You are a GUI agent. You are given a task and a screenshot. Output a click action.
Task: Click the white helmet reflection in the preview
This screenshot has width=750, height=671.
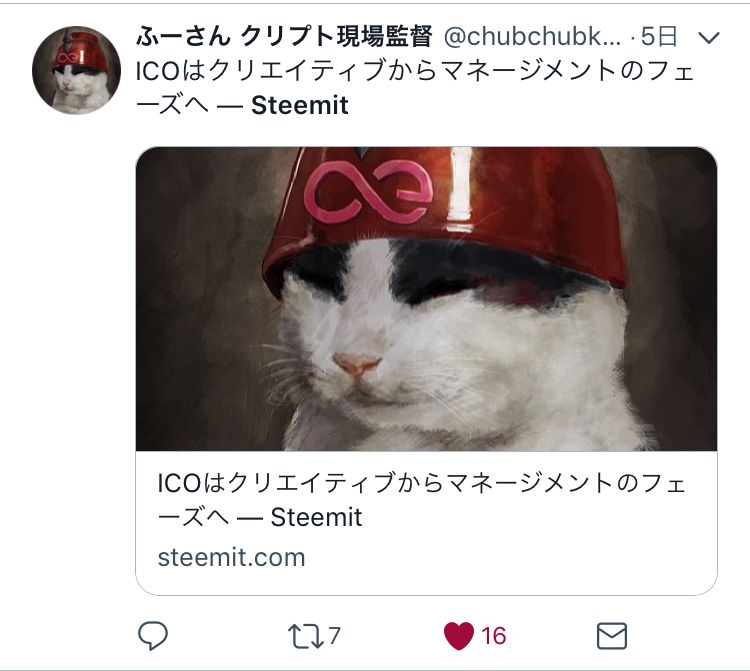click(461, 184)
